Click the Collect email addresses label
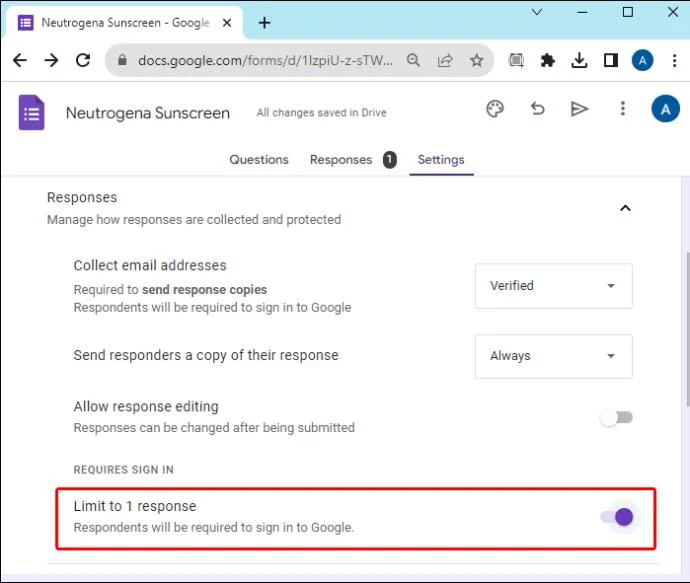Viewport: 690px width, 583px height. coord(150,265)
